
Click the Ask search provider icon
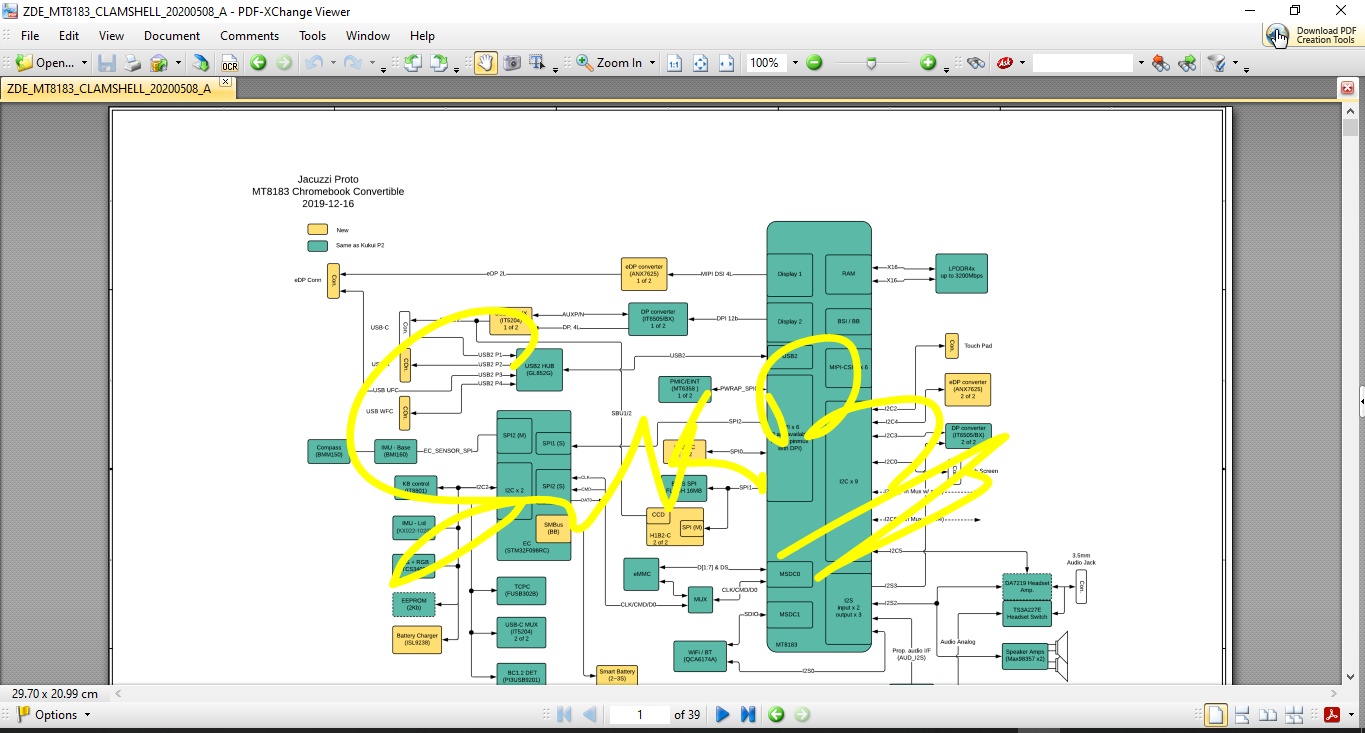[x=1005, y=63]
